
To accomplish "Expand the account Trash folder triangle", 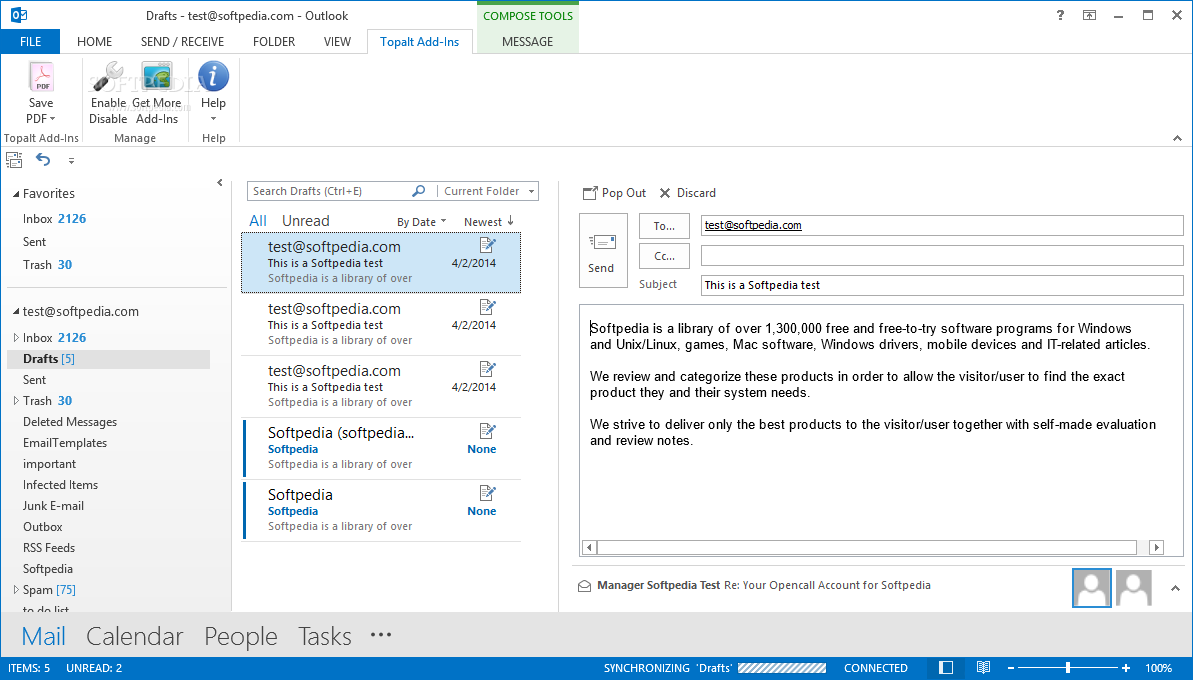I will click(x=16, y=400).
